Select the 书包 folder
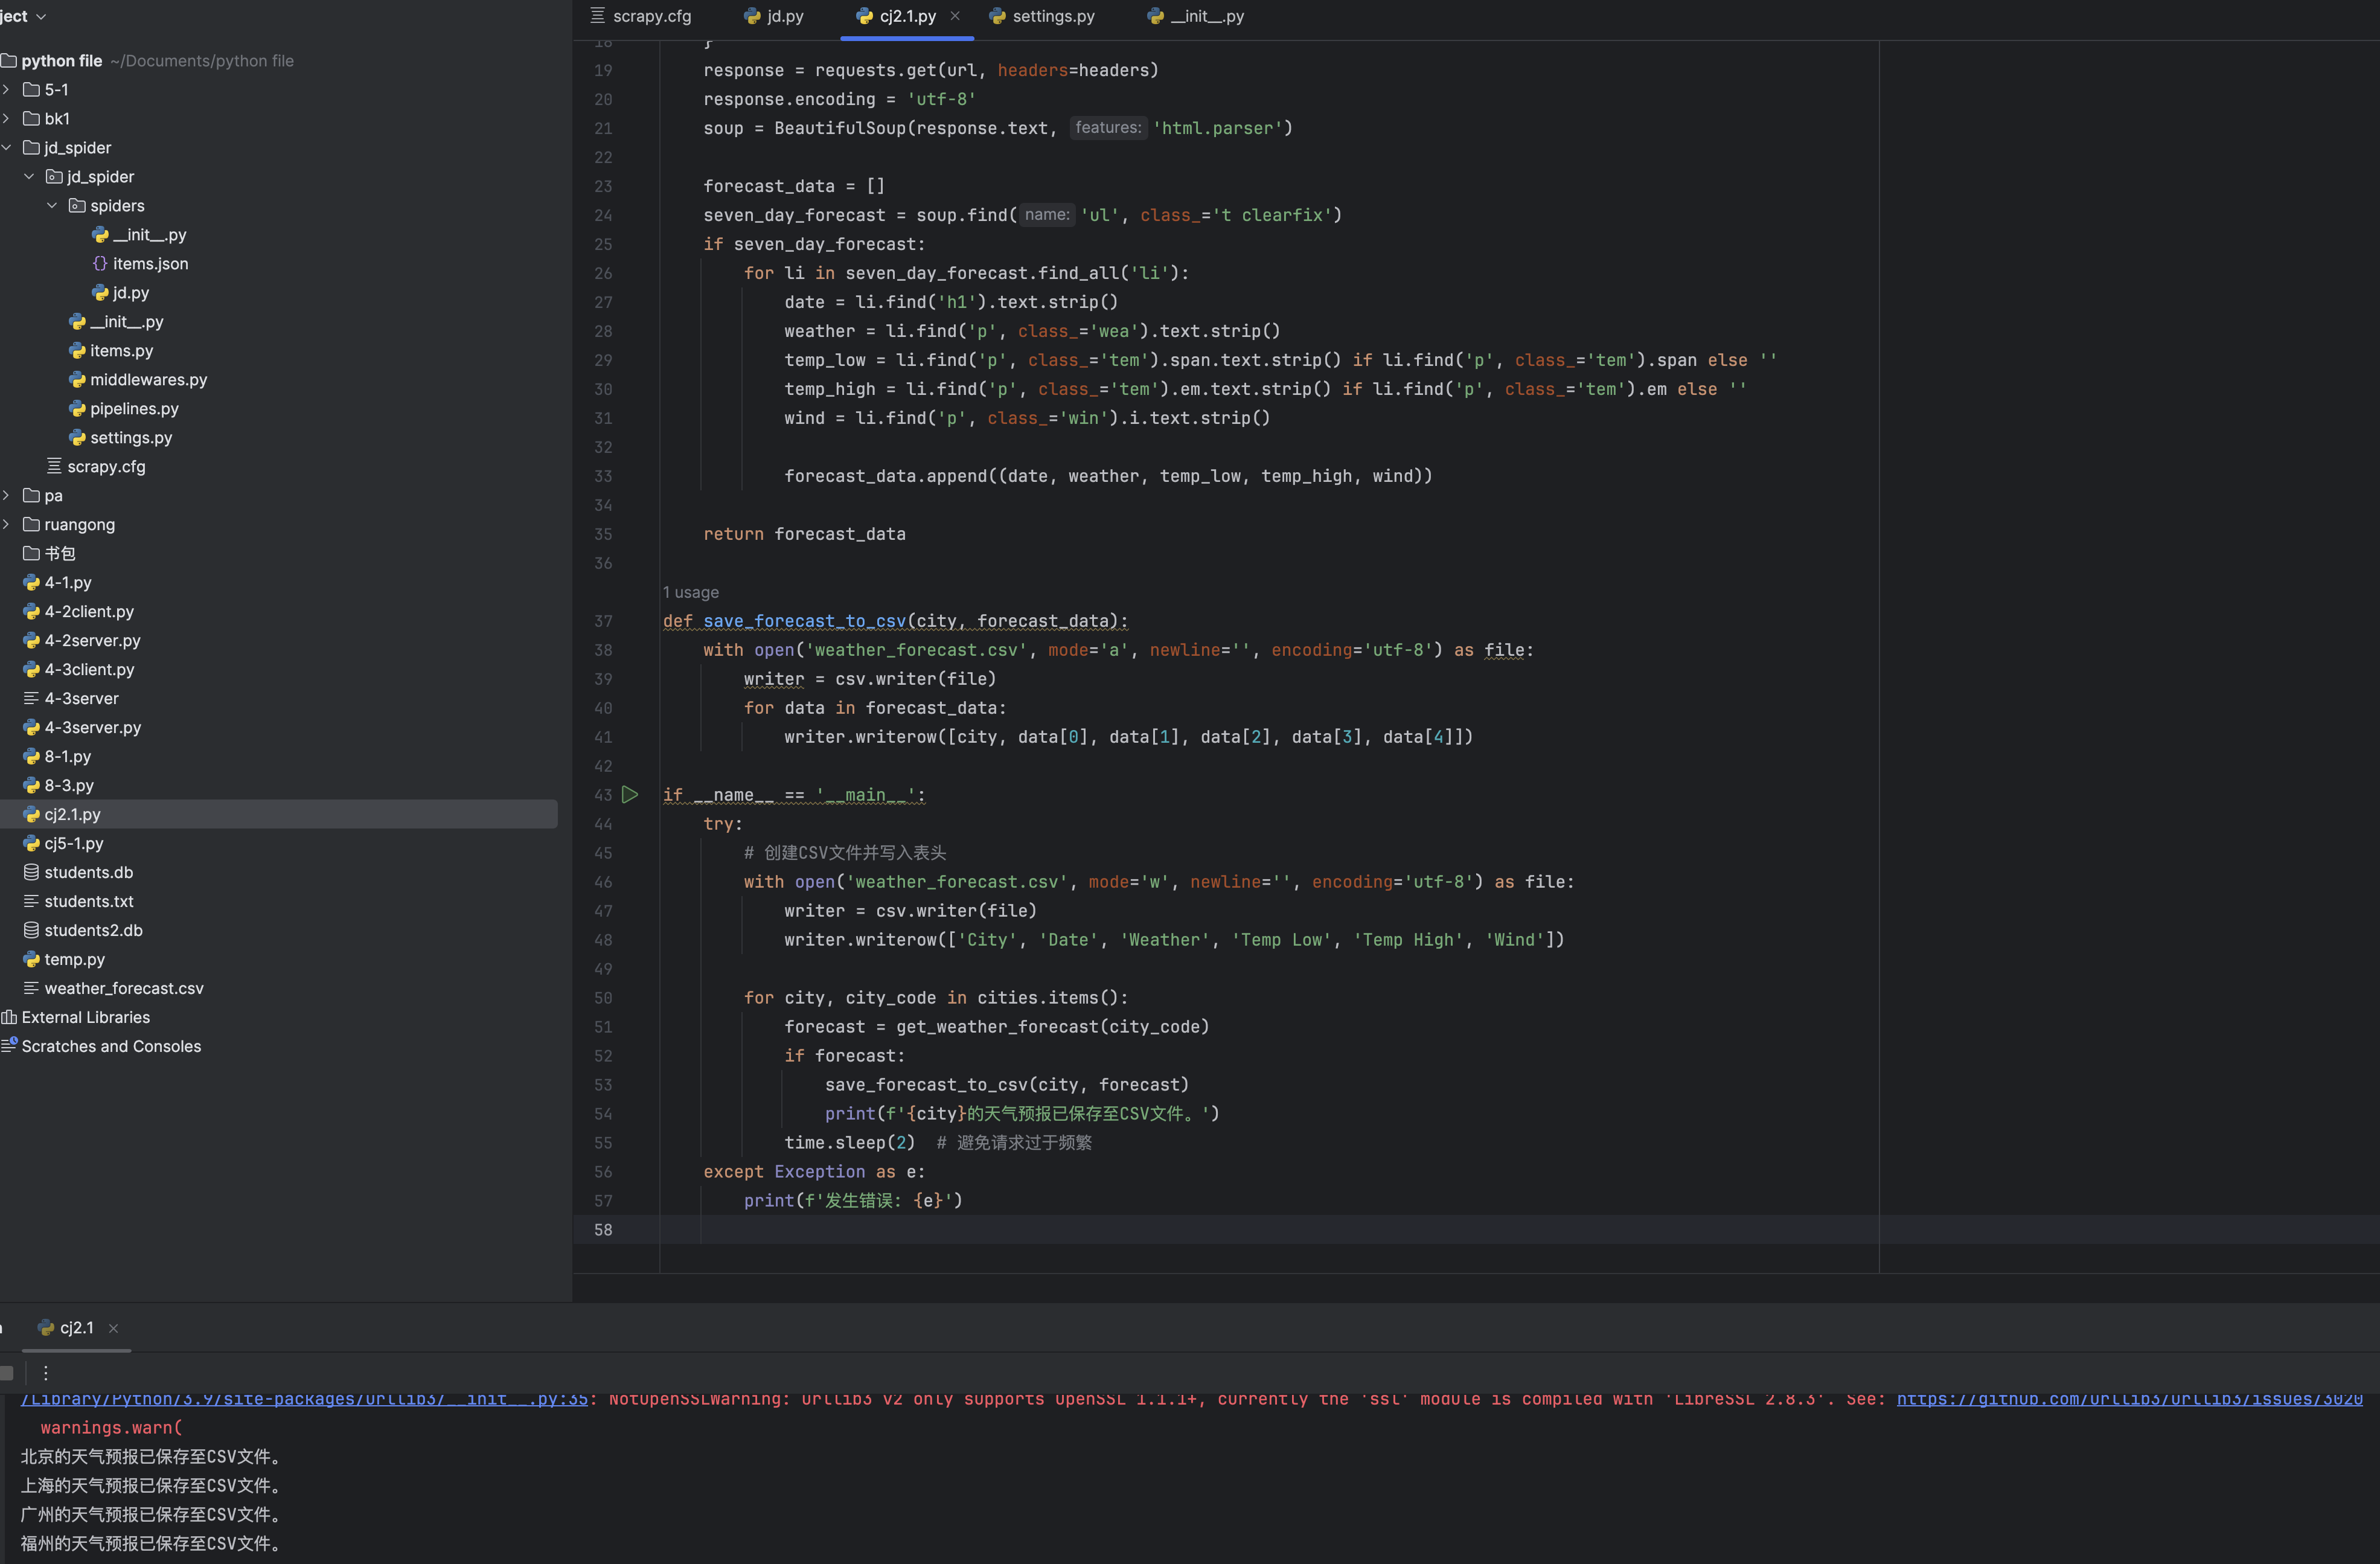The height and width of the screenshot is (1564, 2380). (x=49, y=553)
